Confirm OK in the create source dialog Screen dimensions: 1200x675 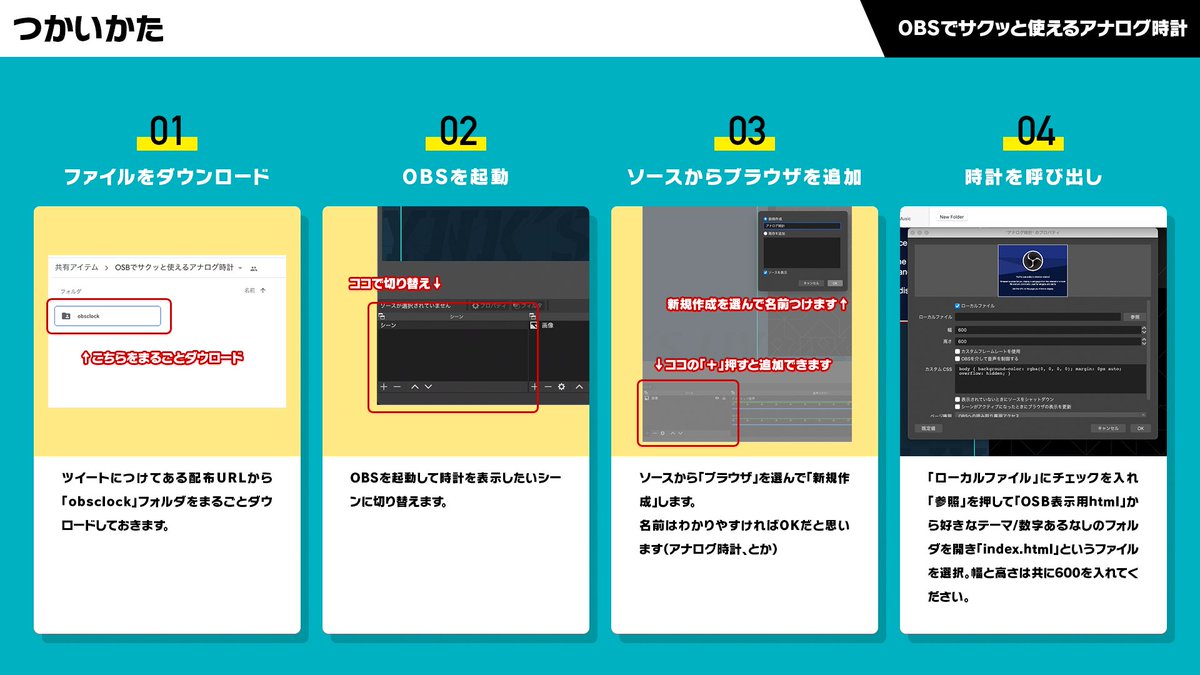835,283
